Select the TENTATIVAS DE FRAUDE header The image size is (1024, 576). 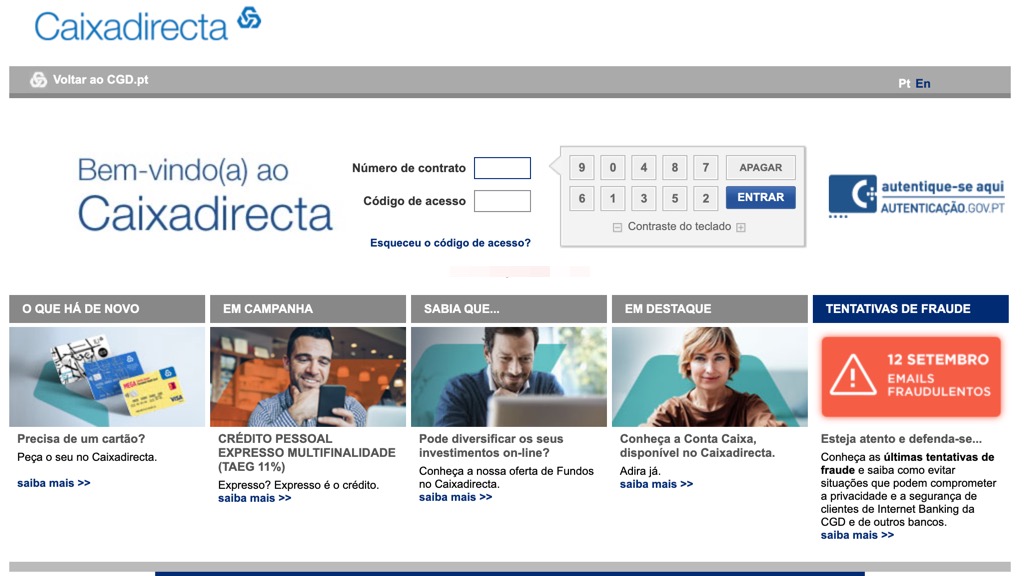910,309
